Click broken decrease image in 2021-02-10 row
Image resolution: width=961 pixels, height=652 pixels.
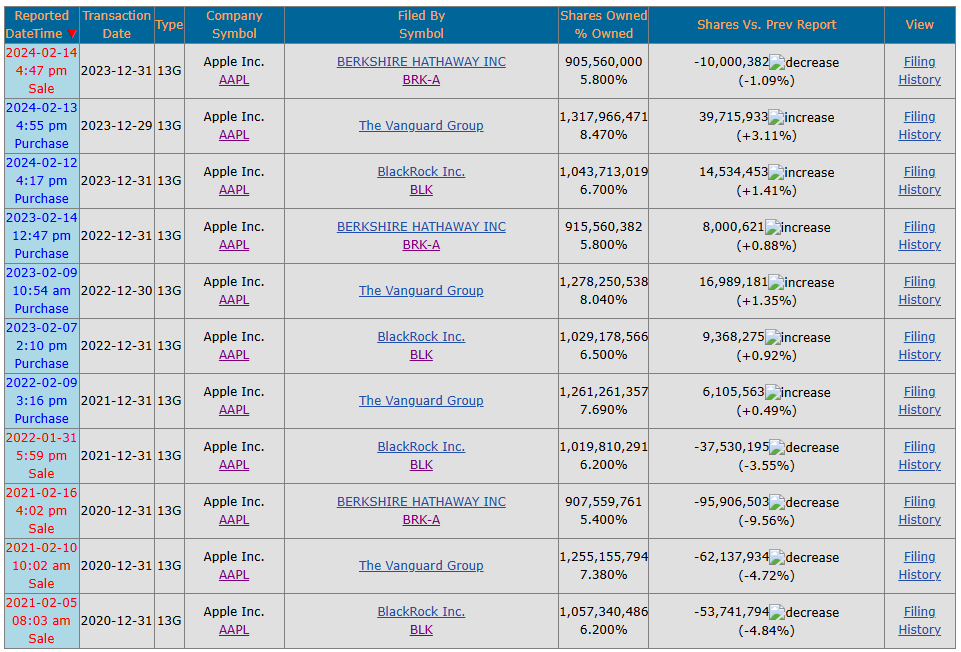click(777, 558)
